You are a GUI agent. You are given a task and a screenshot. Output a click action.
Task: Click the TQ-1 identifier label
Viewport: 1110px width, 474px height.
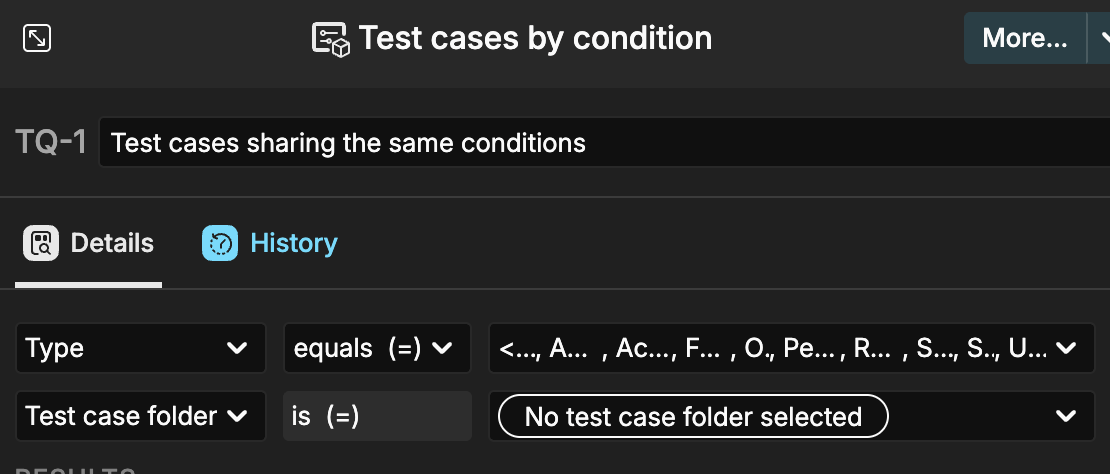pyautogui.click(x=52, y=143)
